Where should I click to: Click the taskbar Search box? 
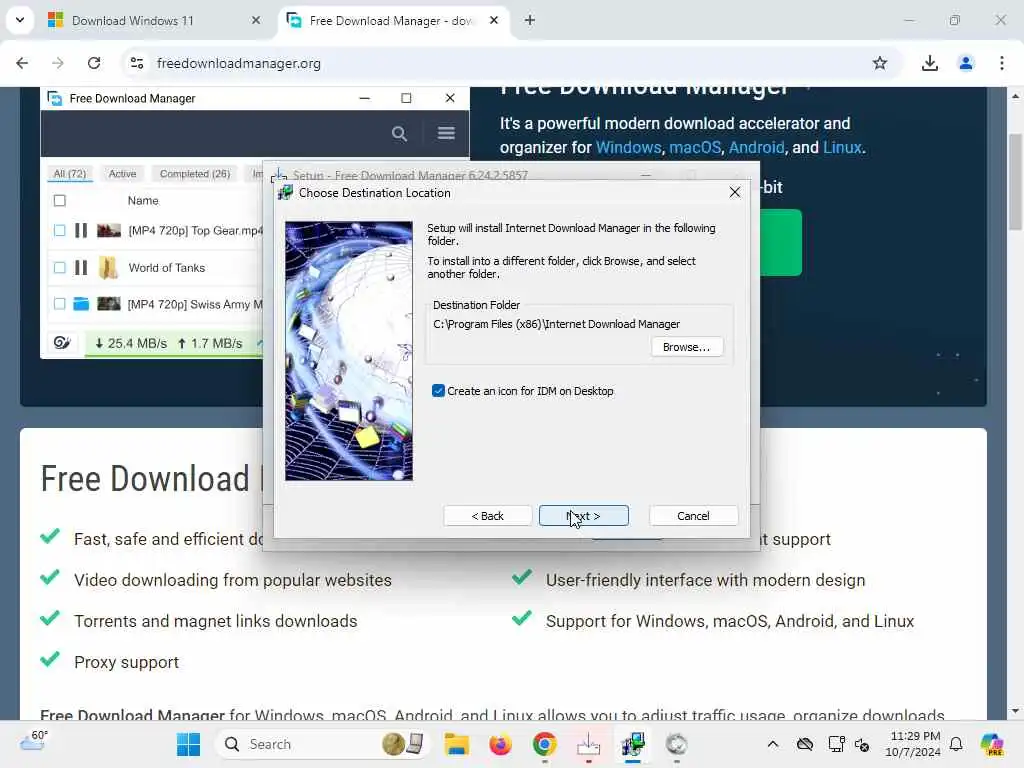click(321, 744)
